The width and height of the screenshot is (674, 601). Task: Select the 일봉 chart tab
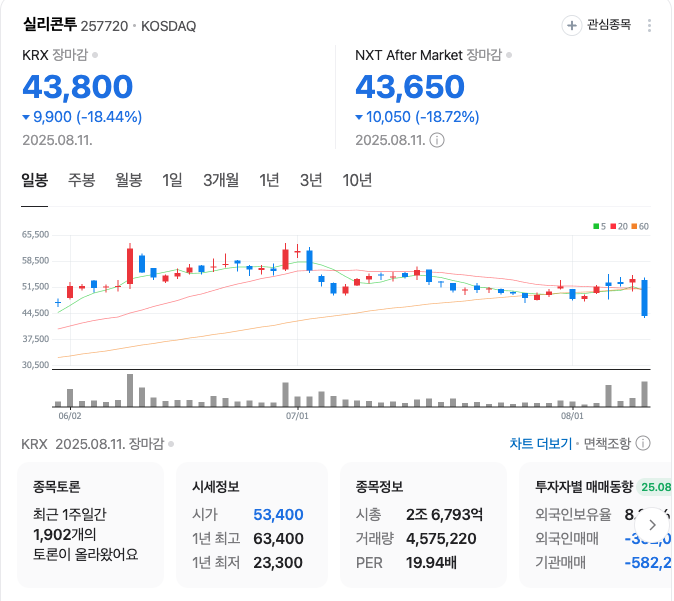click(34, 180)
